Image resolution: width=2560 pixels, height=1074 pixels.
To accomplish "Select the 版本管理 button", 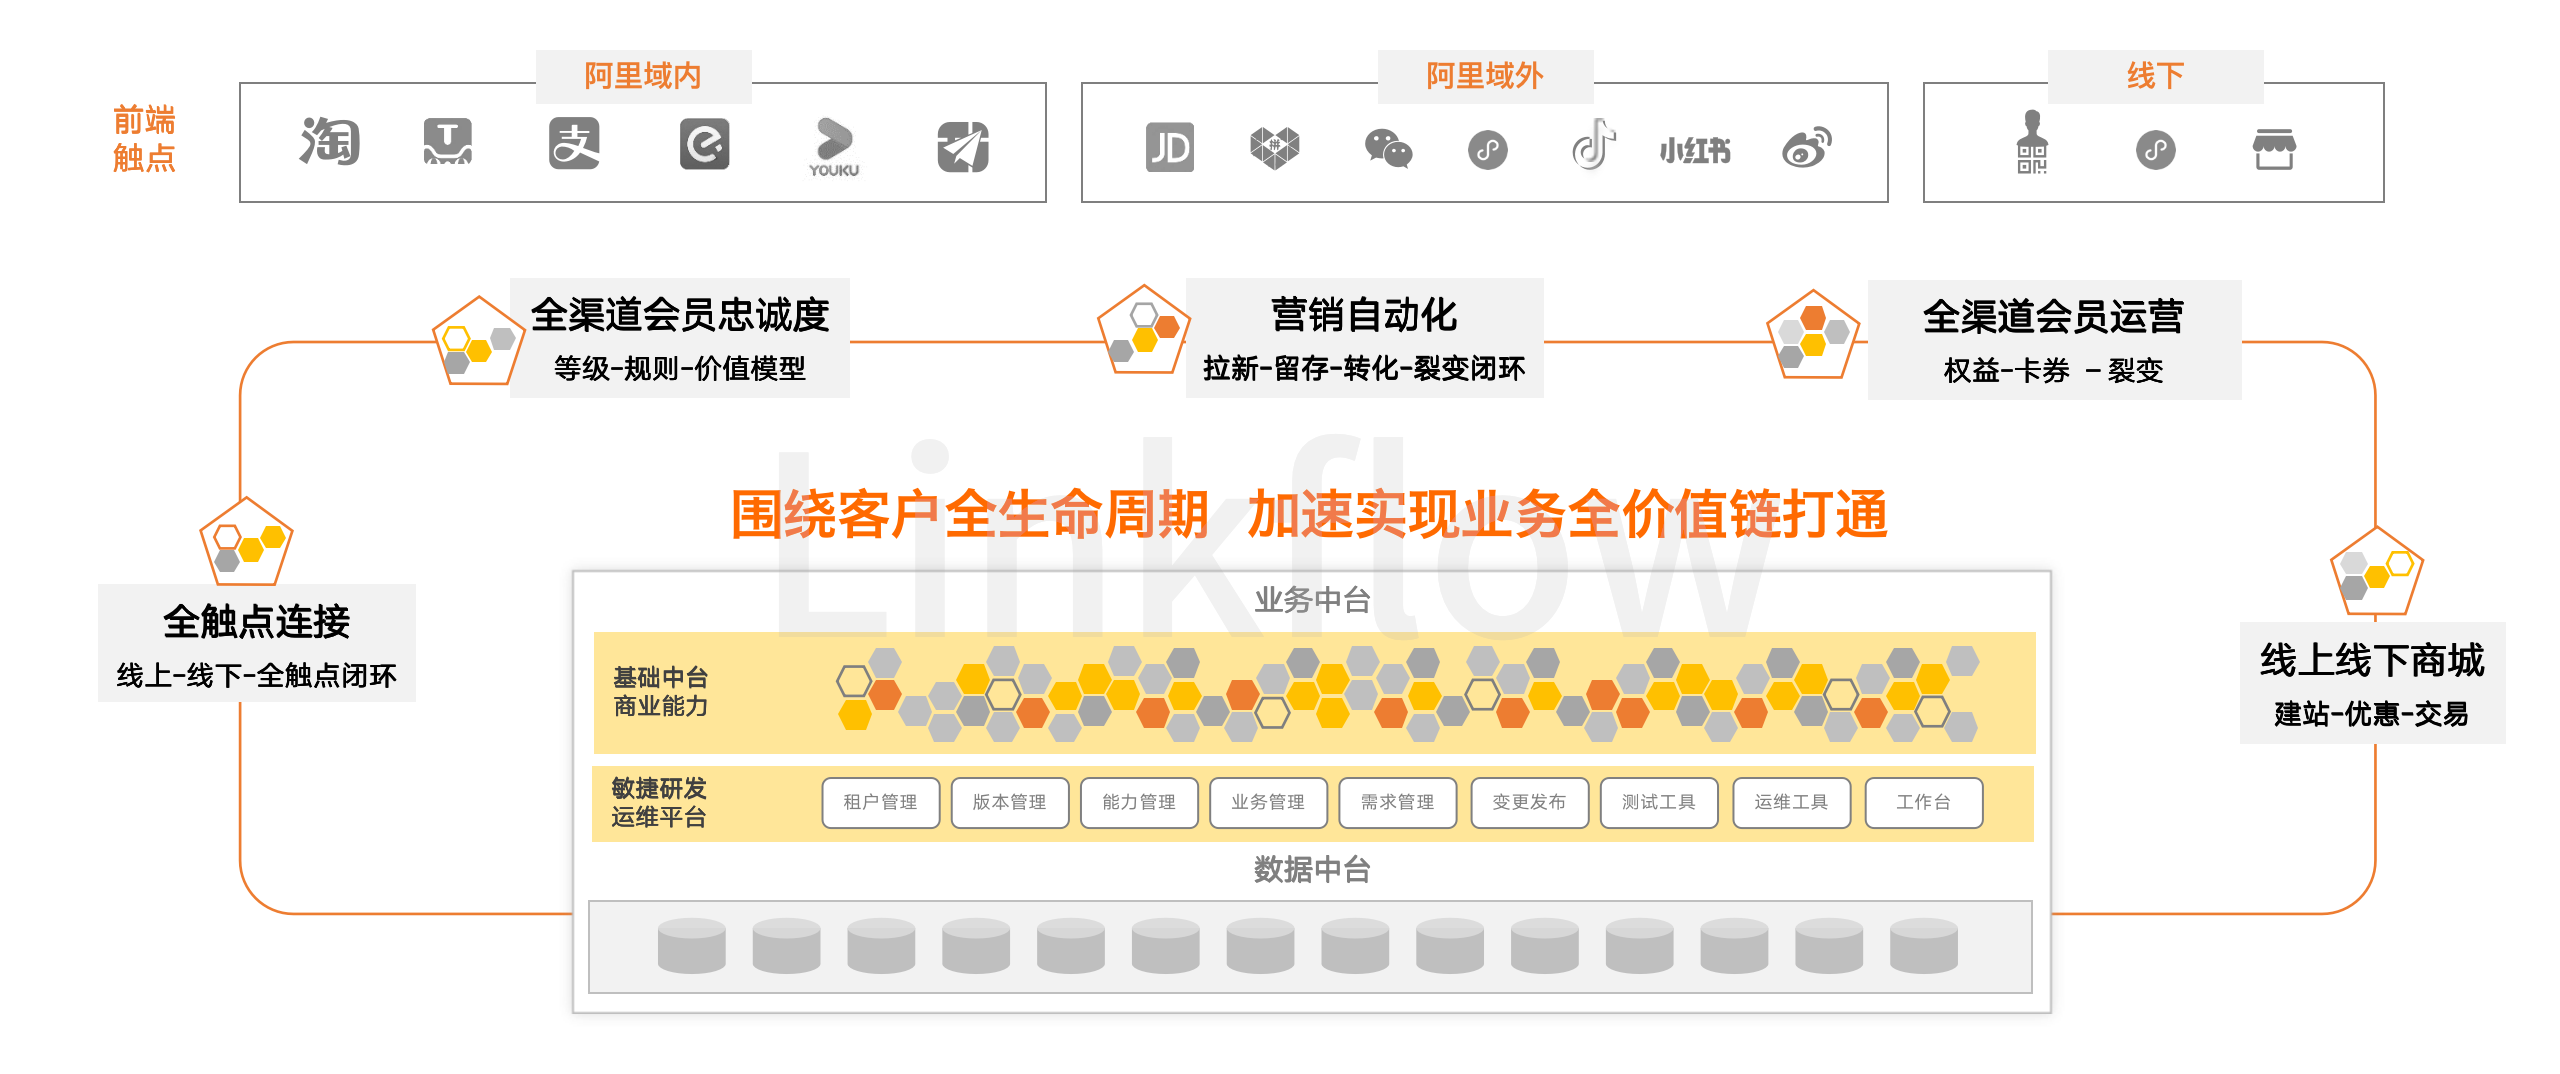I will click(x=1010, y=803).
